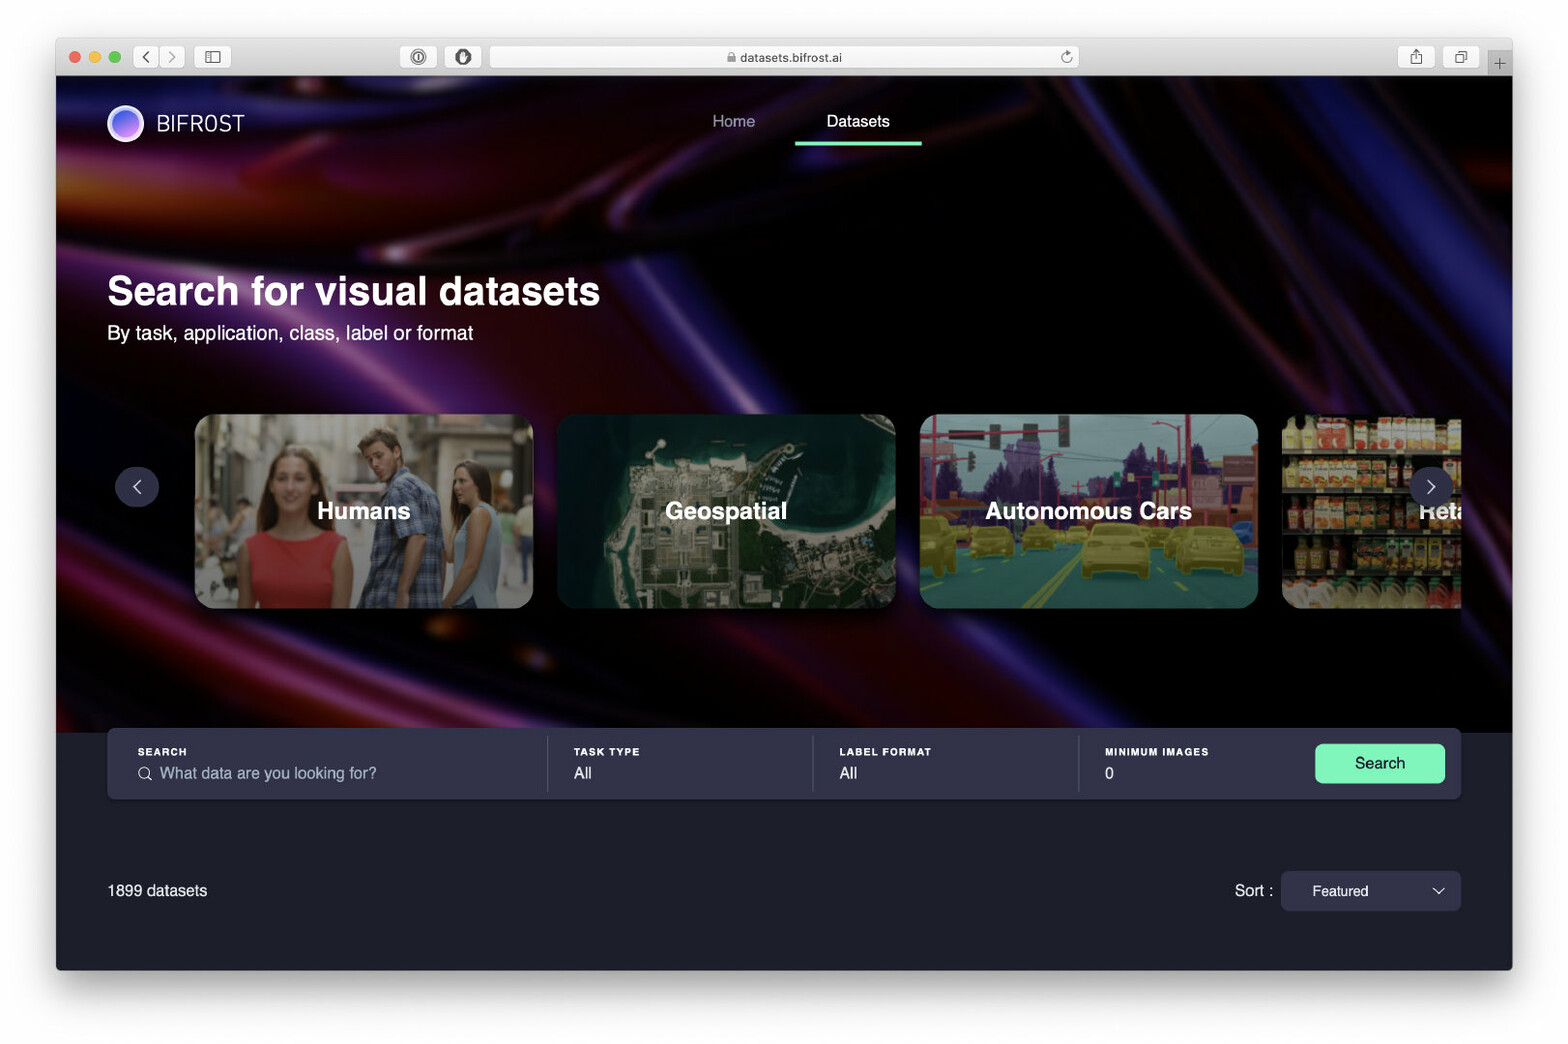Switch to the Home tab
The width and height of the screenshot is (1568, 1044).
point(733,121)
